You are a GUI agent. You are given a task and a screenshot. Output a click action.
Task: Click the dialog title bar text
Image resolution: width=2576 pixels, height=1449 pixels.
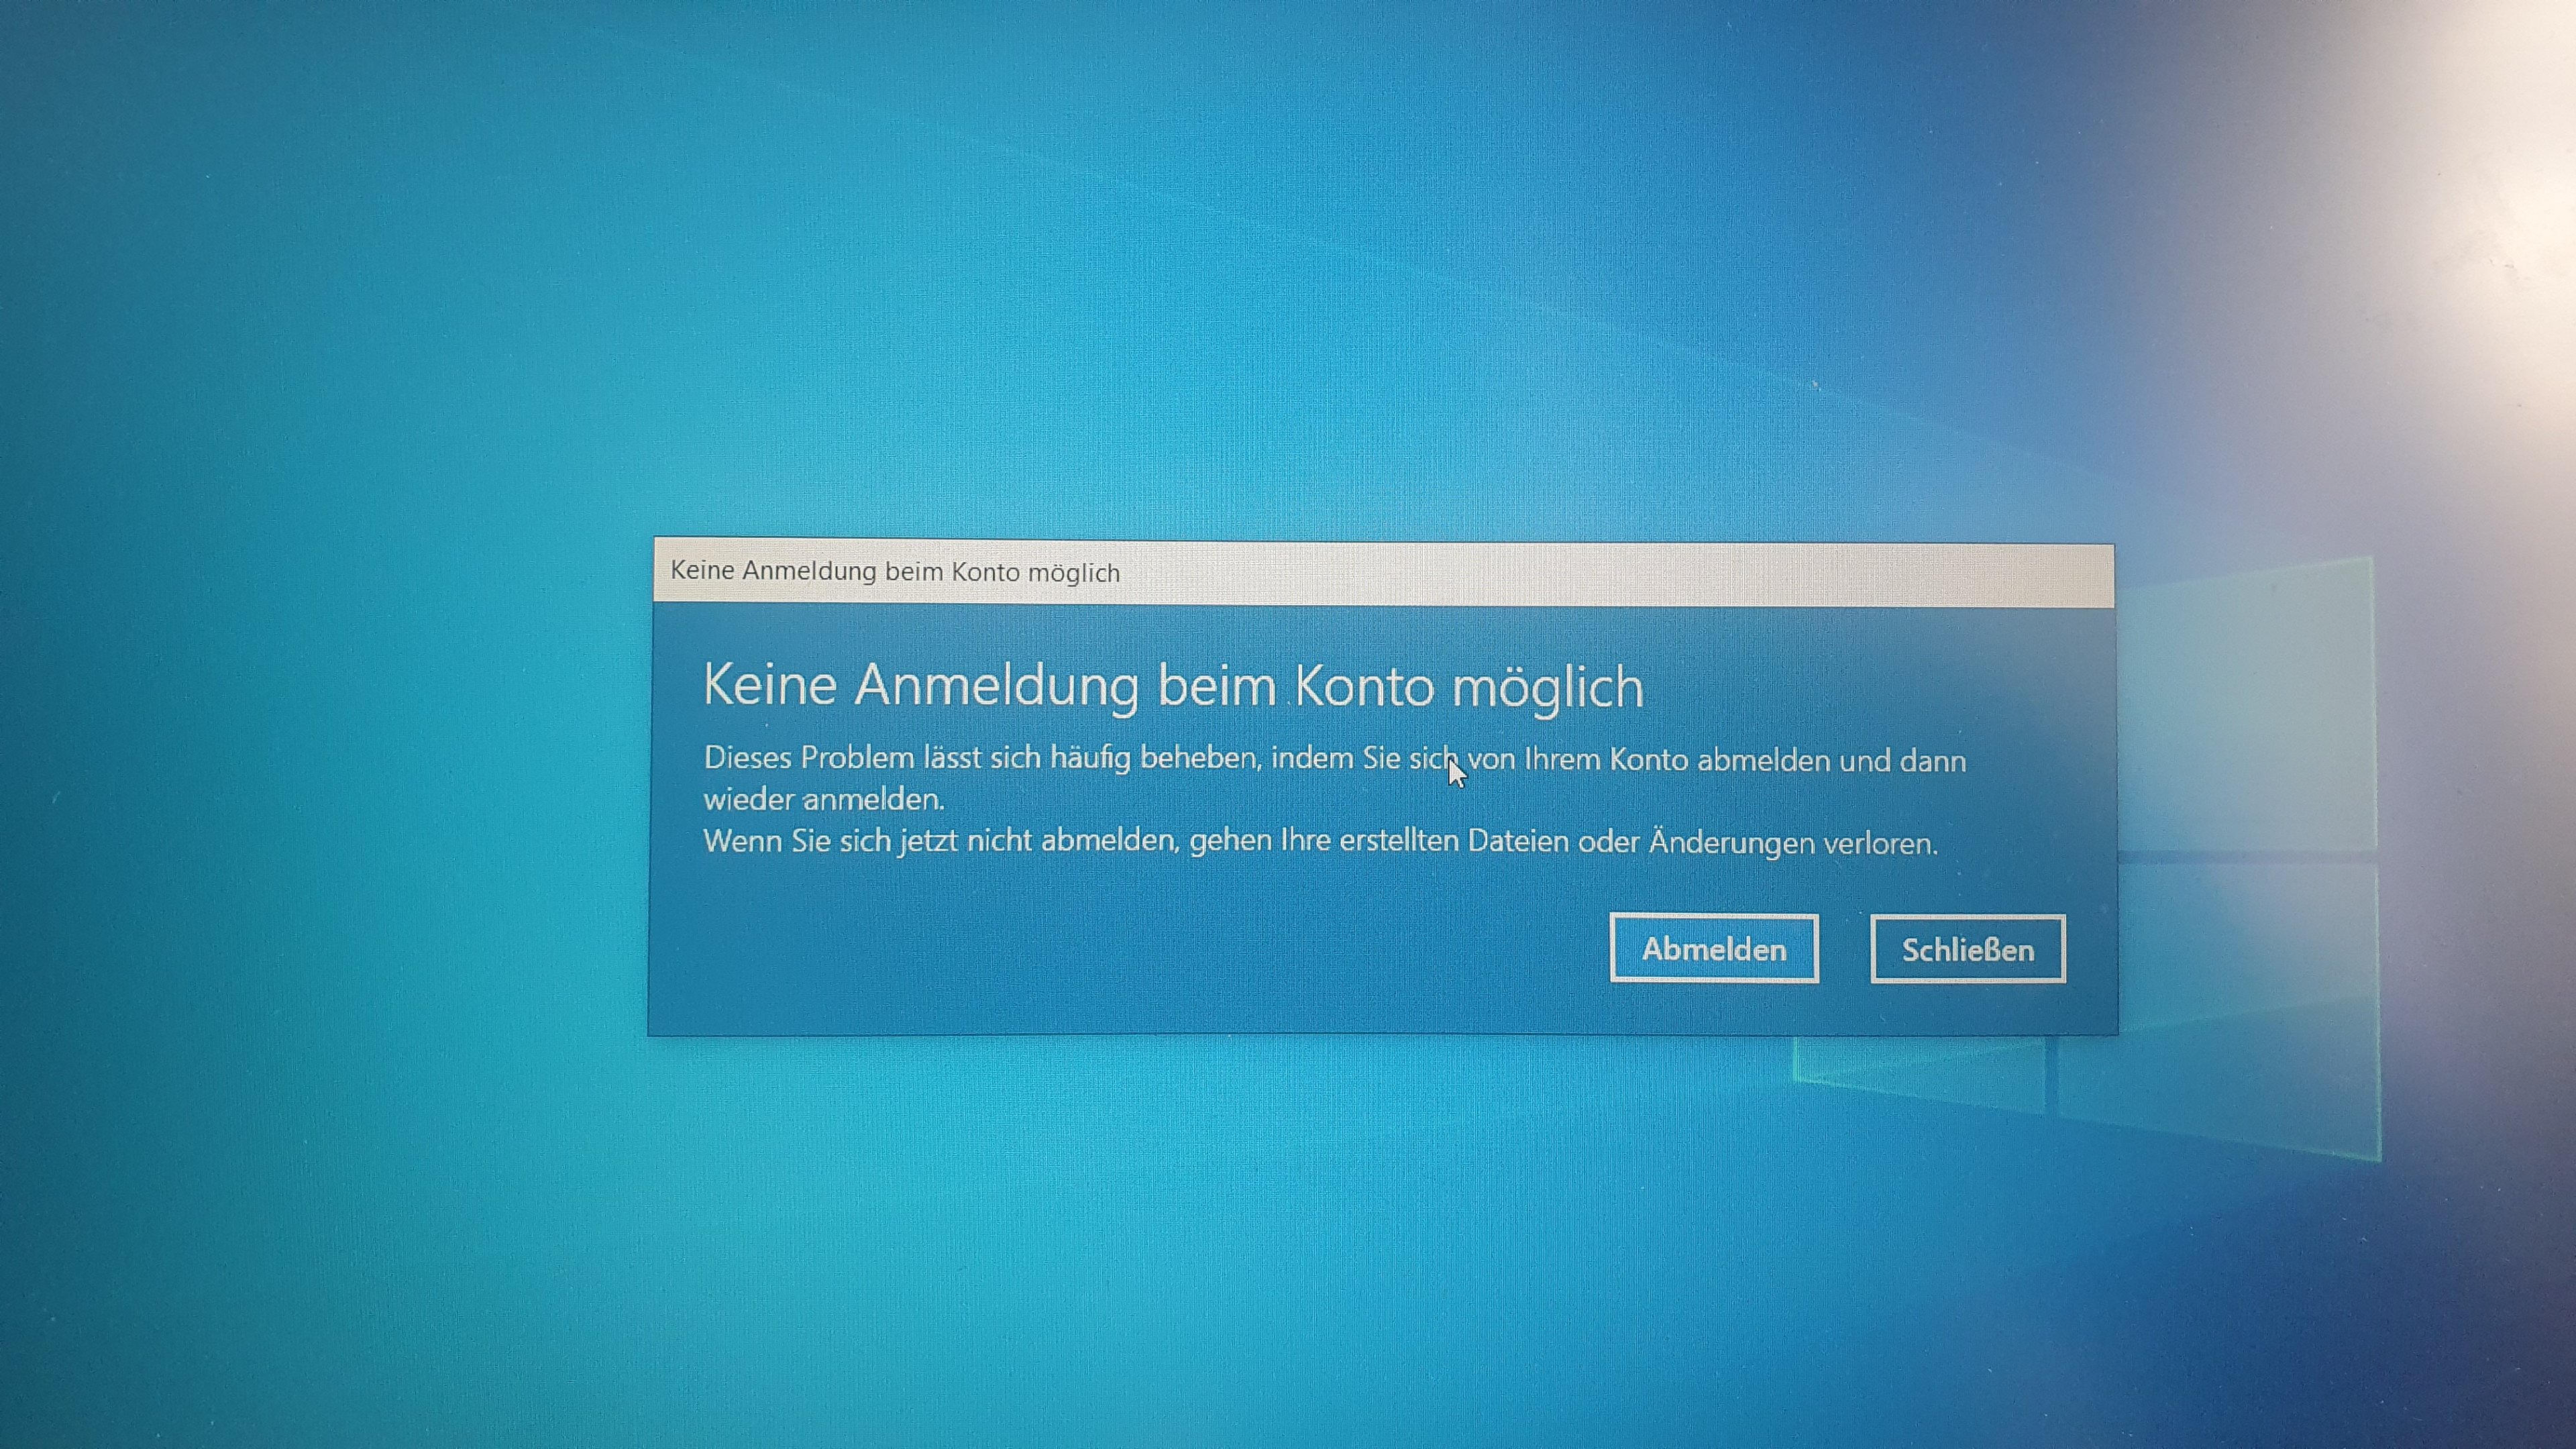tap(894, 572)
